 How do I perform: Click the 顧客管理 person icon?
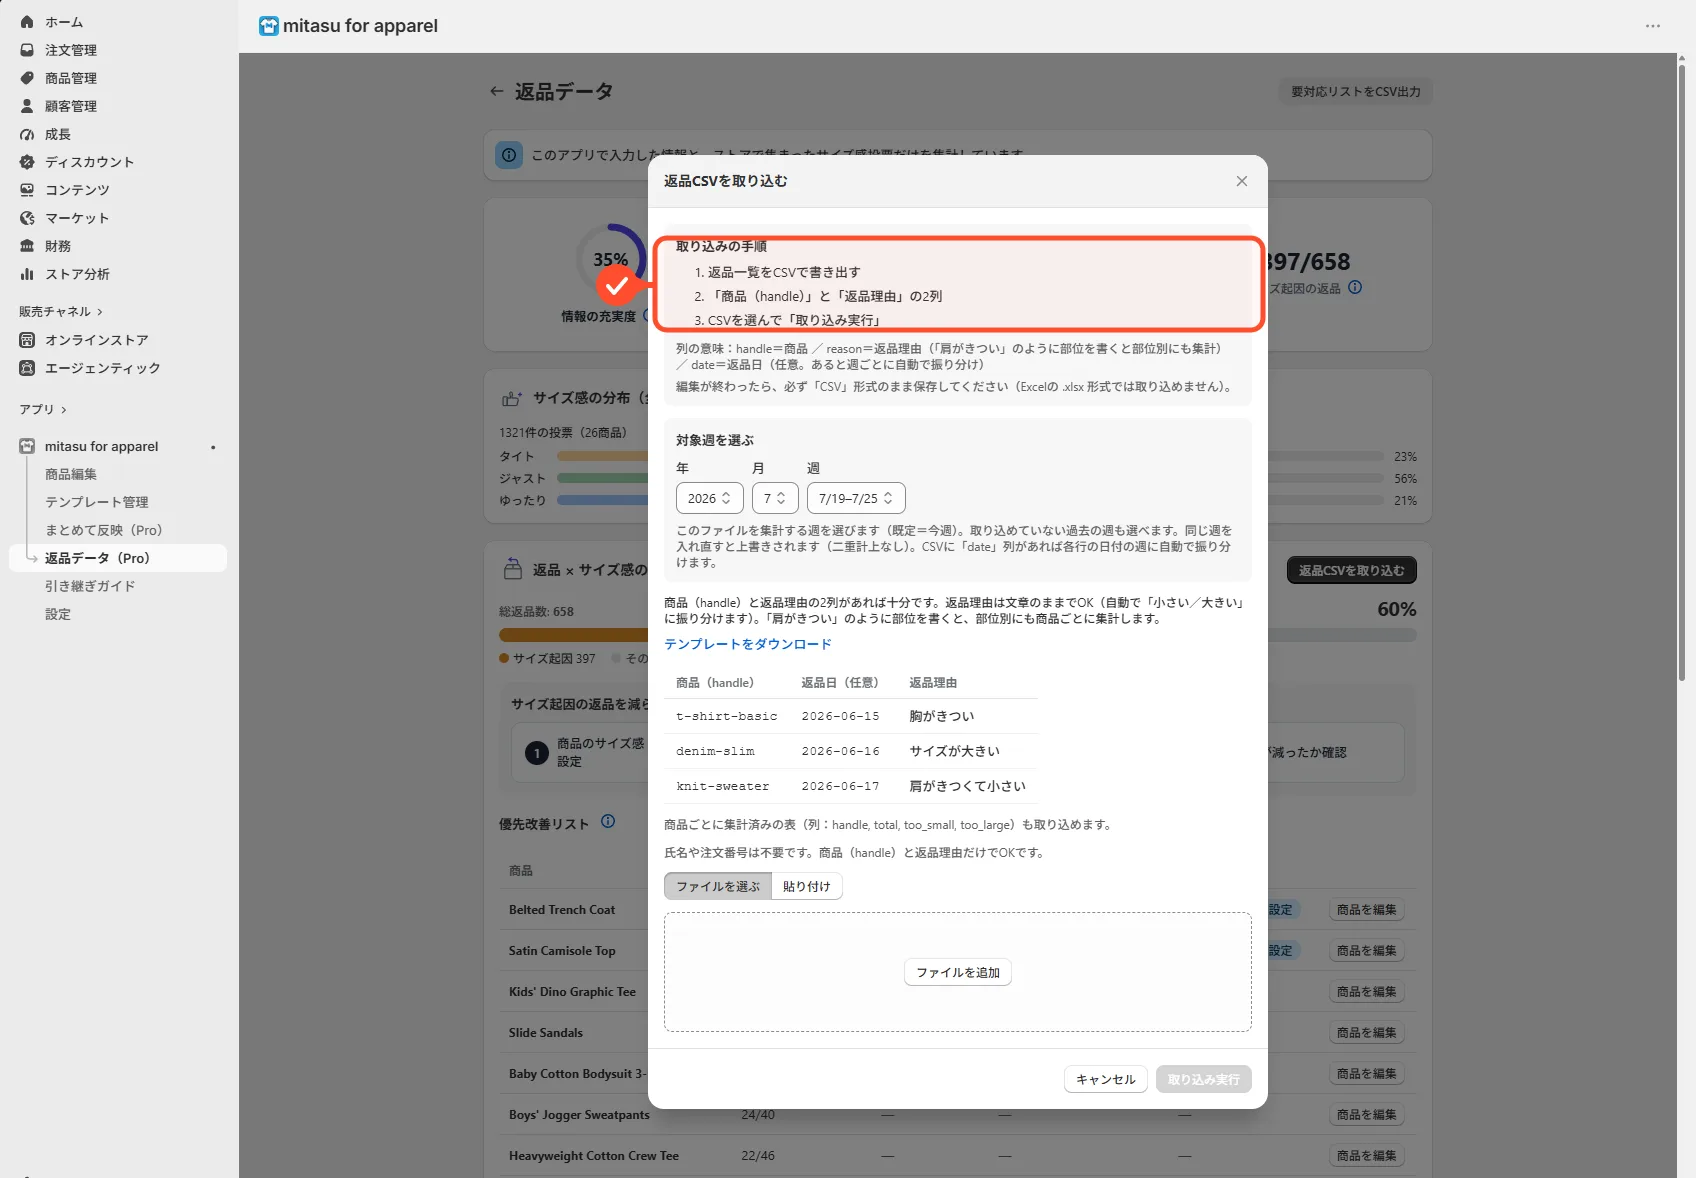pyautogui.click(x=27, y=106)
